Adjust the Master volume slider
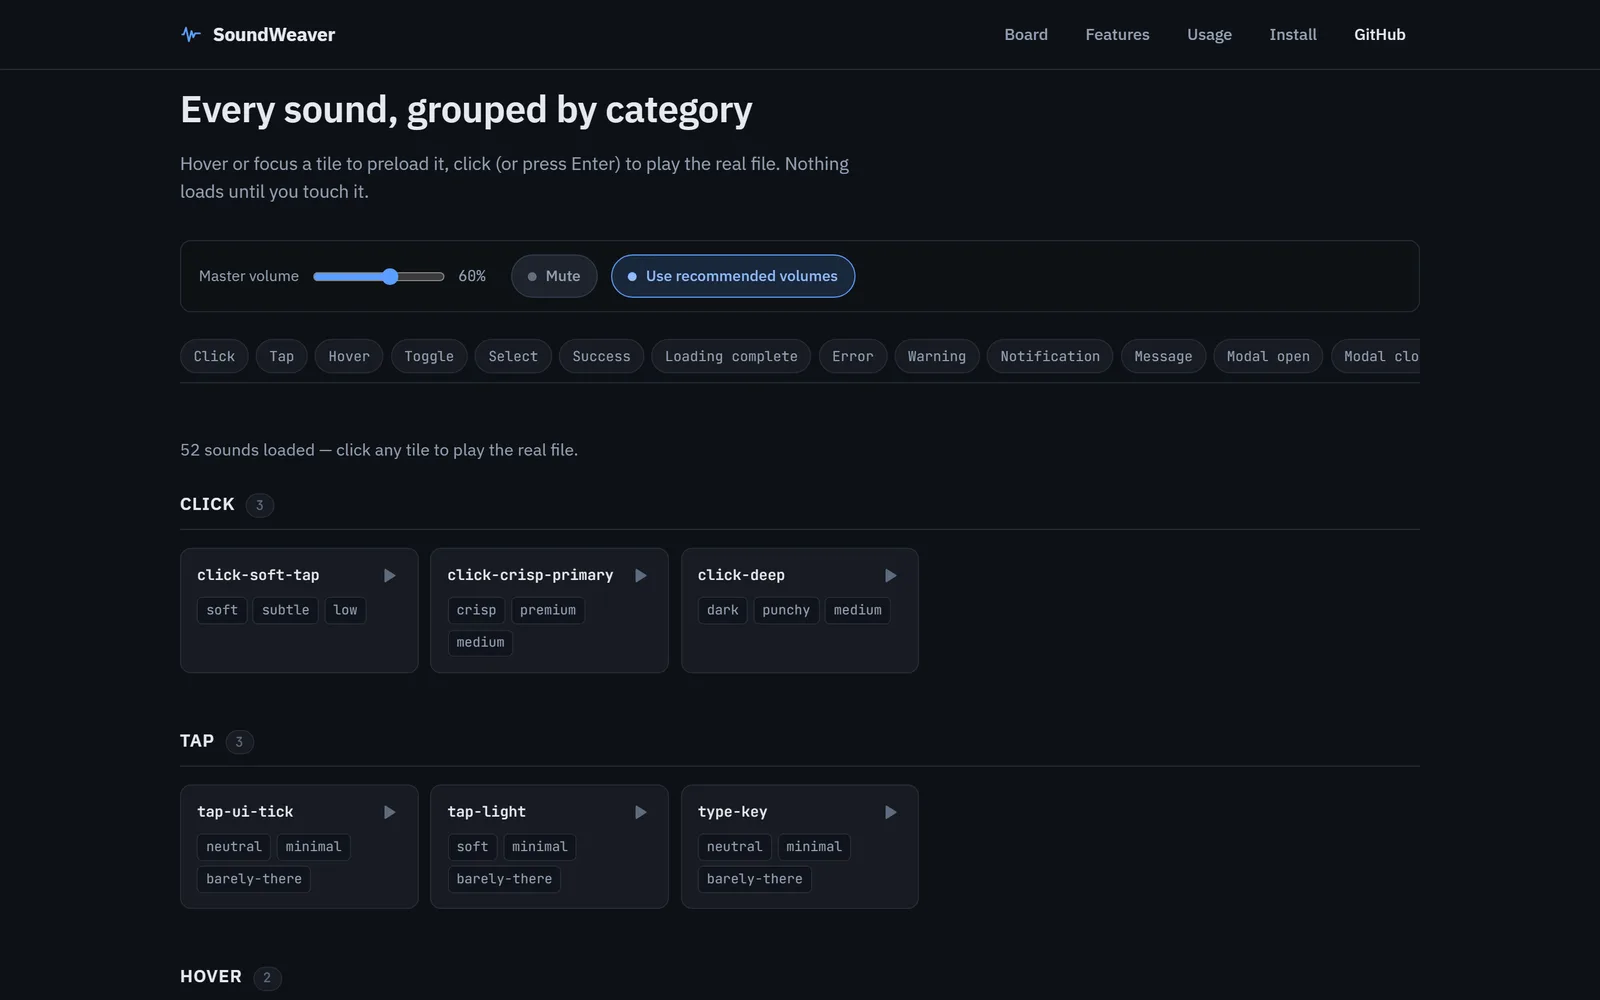The width and height of the screenshot is (1600, 1000). tap(379, 277)
